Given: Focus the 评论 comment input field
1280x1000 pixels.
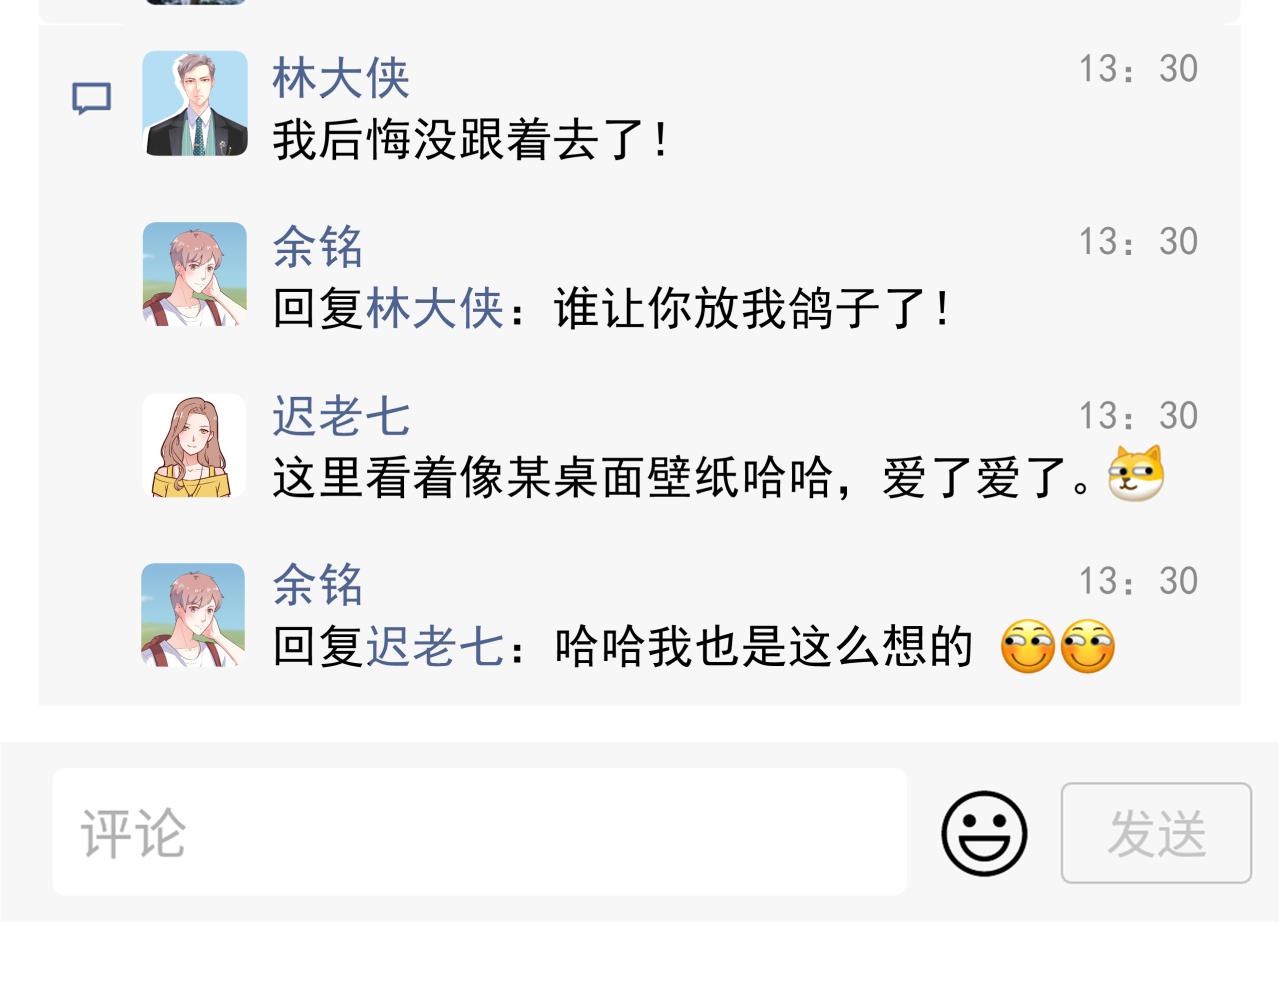Looking at the screenshot, I should coord(480,832).
